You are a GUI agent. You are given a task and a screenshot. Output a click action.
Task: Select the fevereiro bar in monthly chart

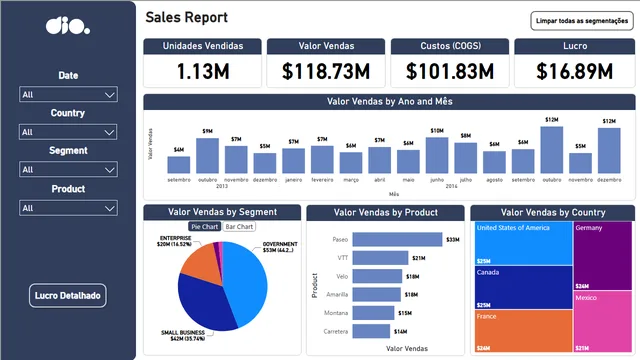click(x=322, y=160)
